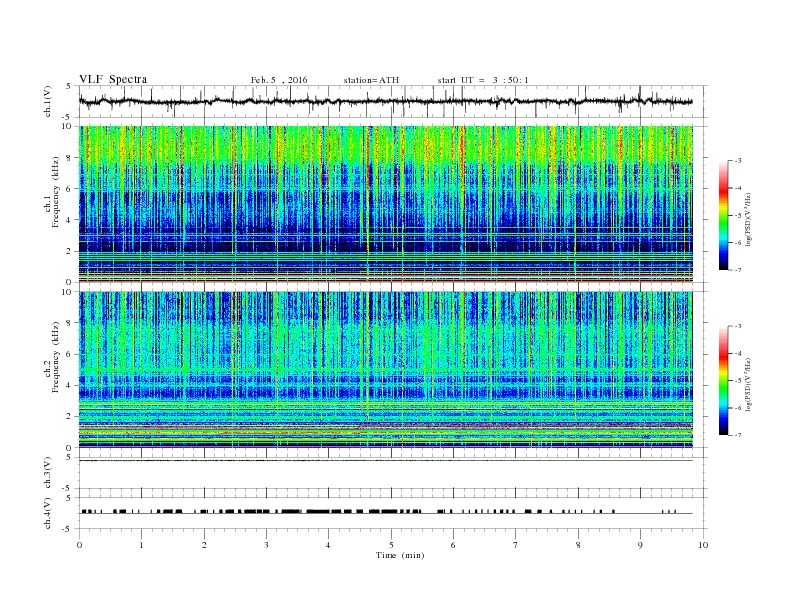The height and width of the screenshot is (612, 792).
Task: Click the "ch.1 Frequency (kHz)" axis label
Action: 52,204
